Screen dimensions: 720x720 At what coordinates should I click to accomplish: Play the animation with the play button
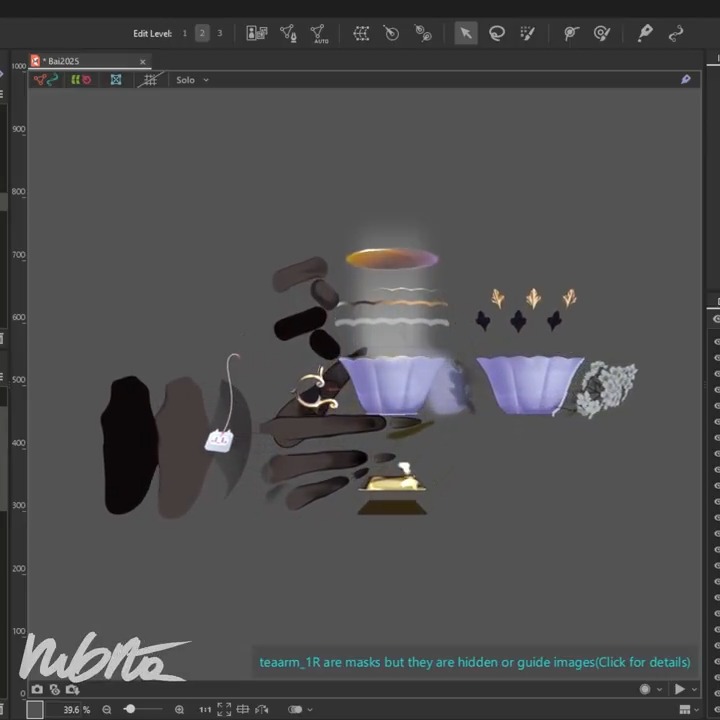[x=680, y=689]
